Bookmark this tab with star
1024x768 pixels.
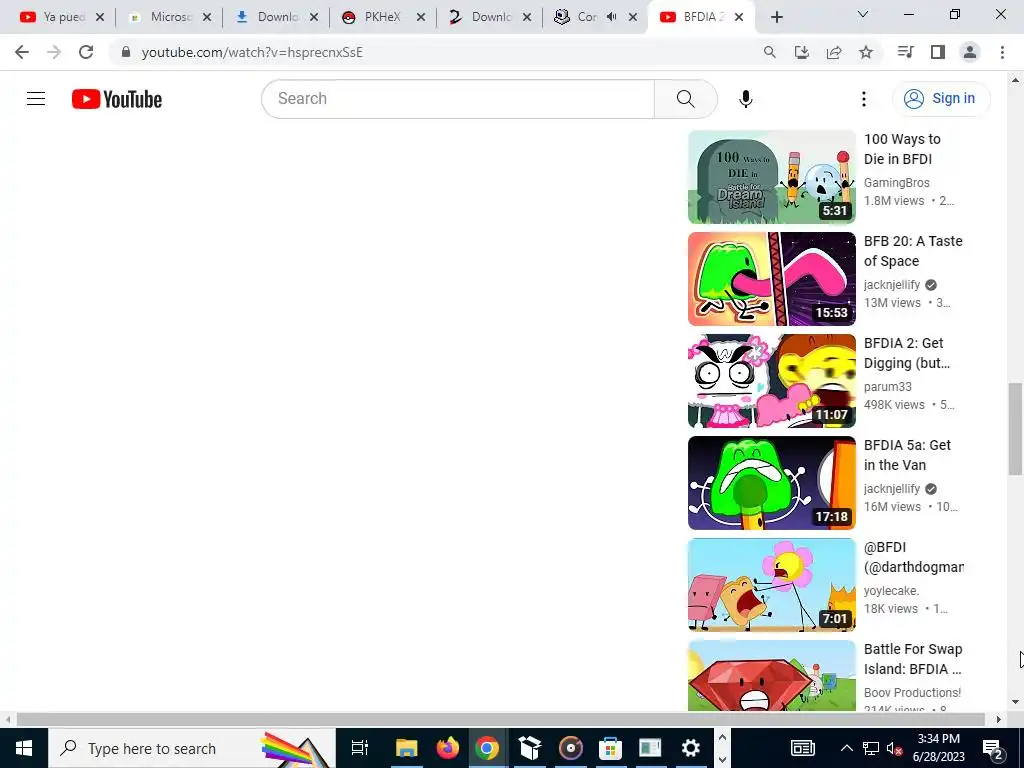point(865,52)
